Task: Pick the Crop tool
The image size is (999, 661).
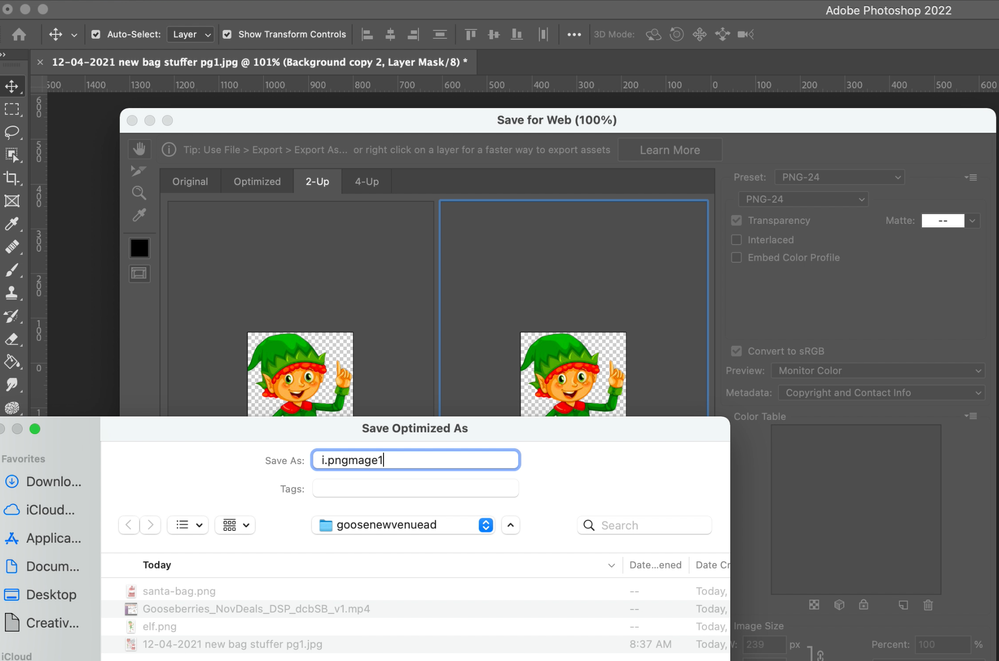Action: (x=12, y=178)
